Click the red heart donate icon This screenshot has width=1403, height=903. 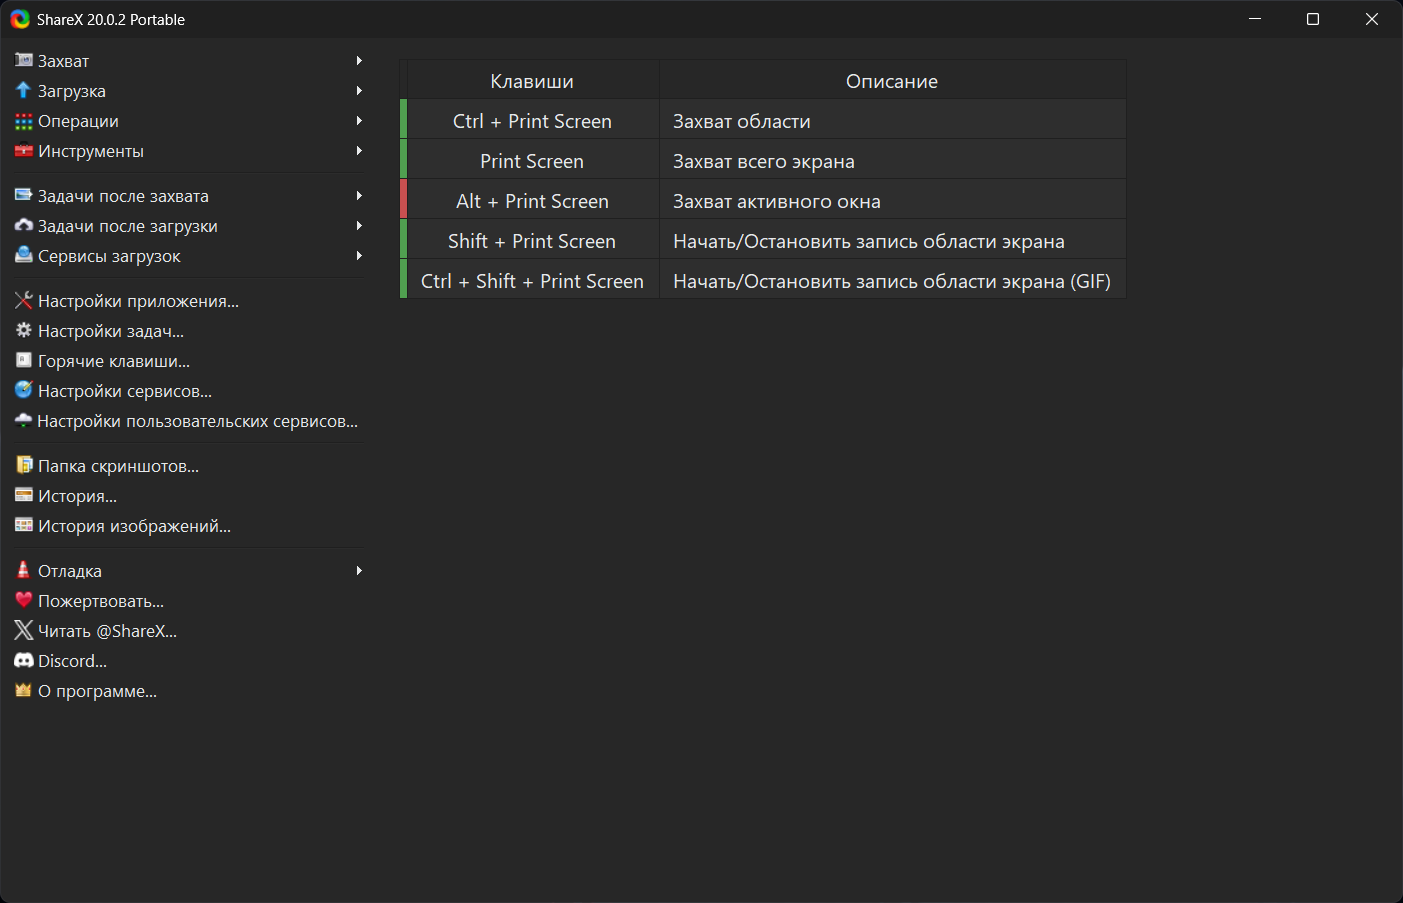(24, 601)
